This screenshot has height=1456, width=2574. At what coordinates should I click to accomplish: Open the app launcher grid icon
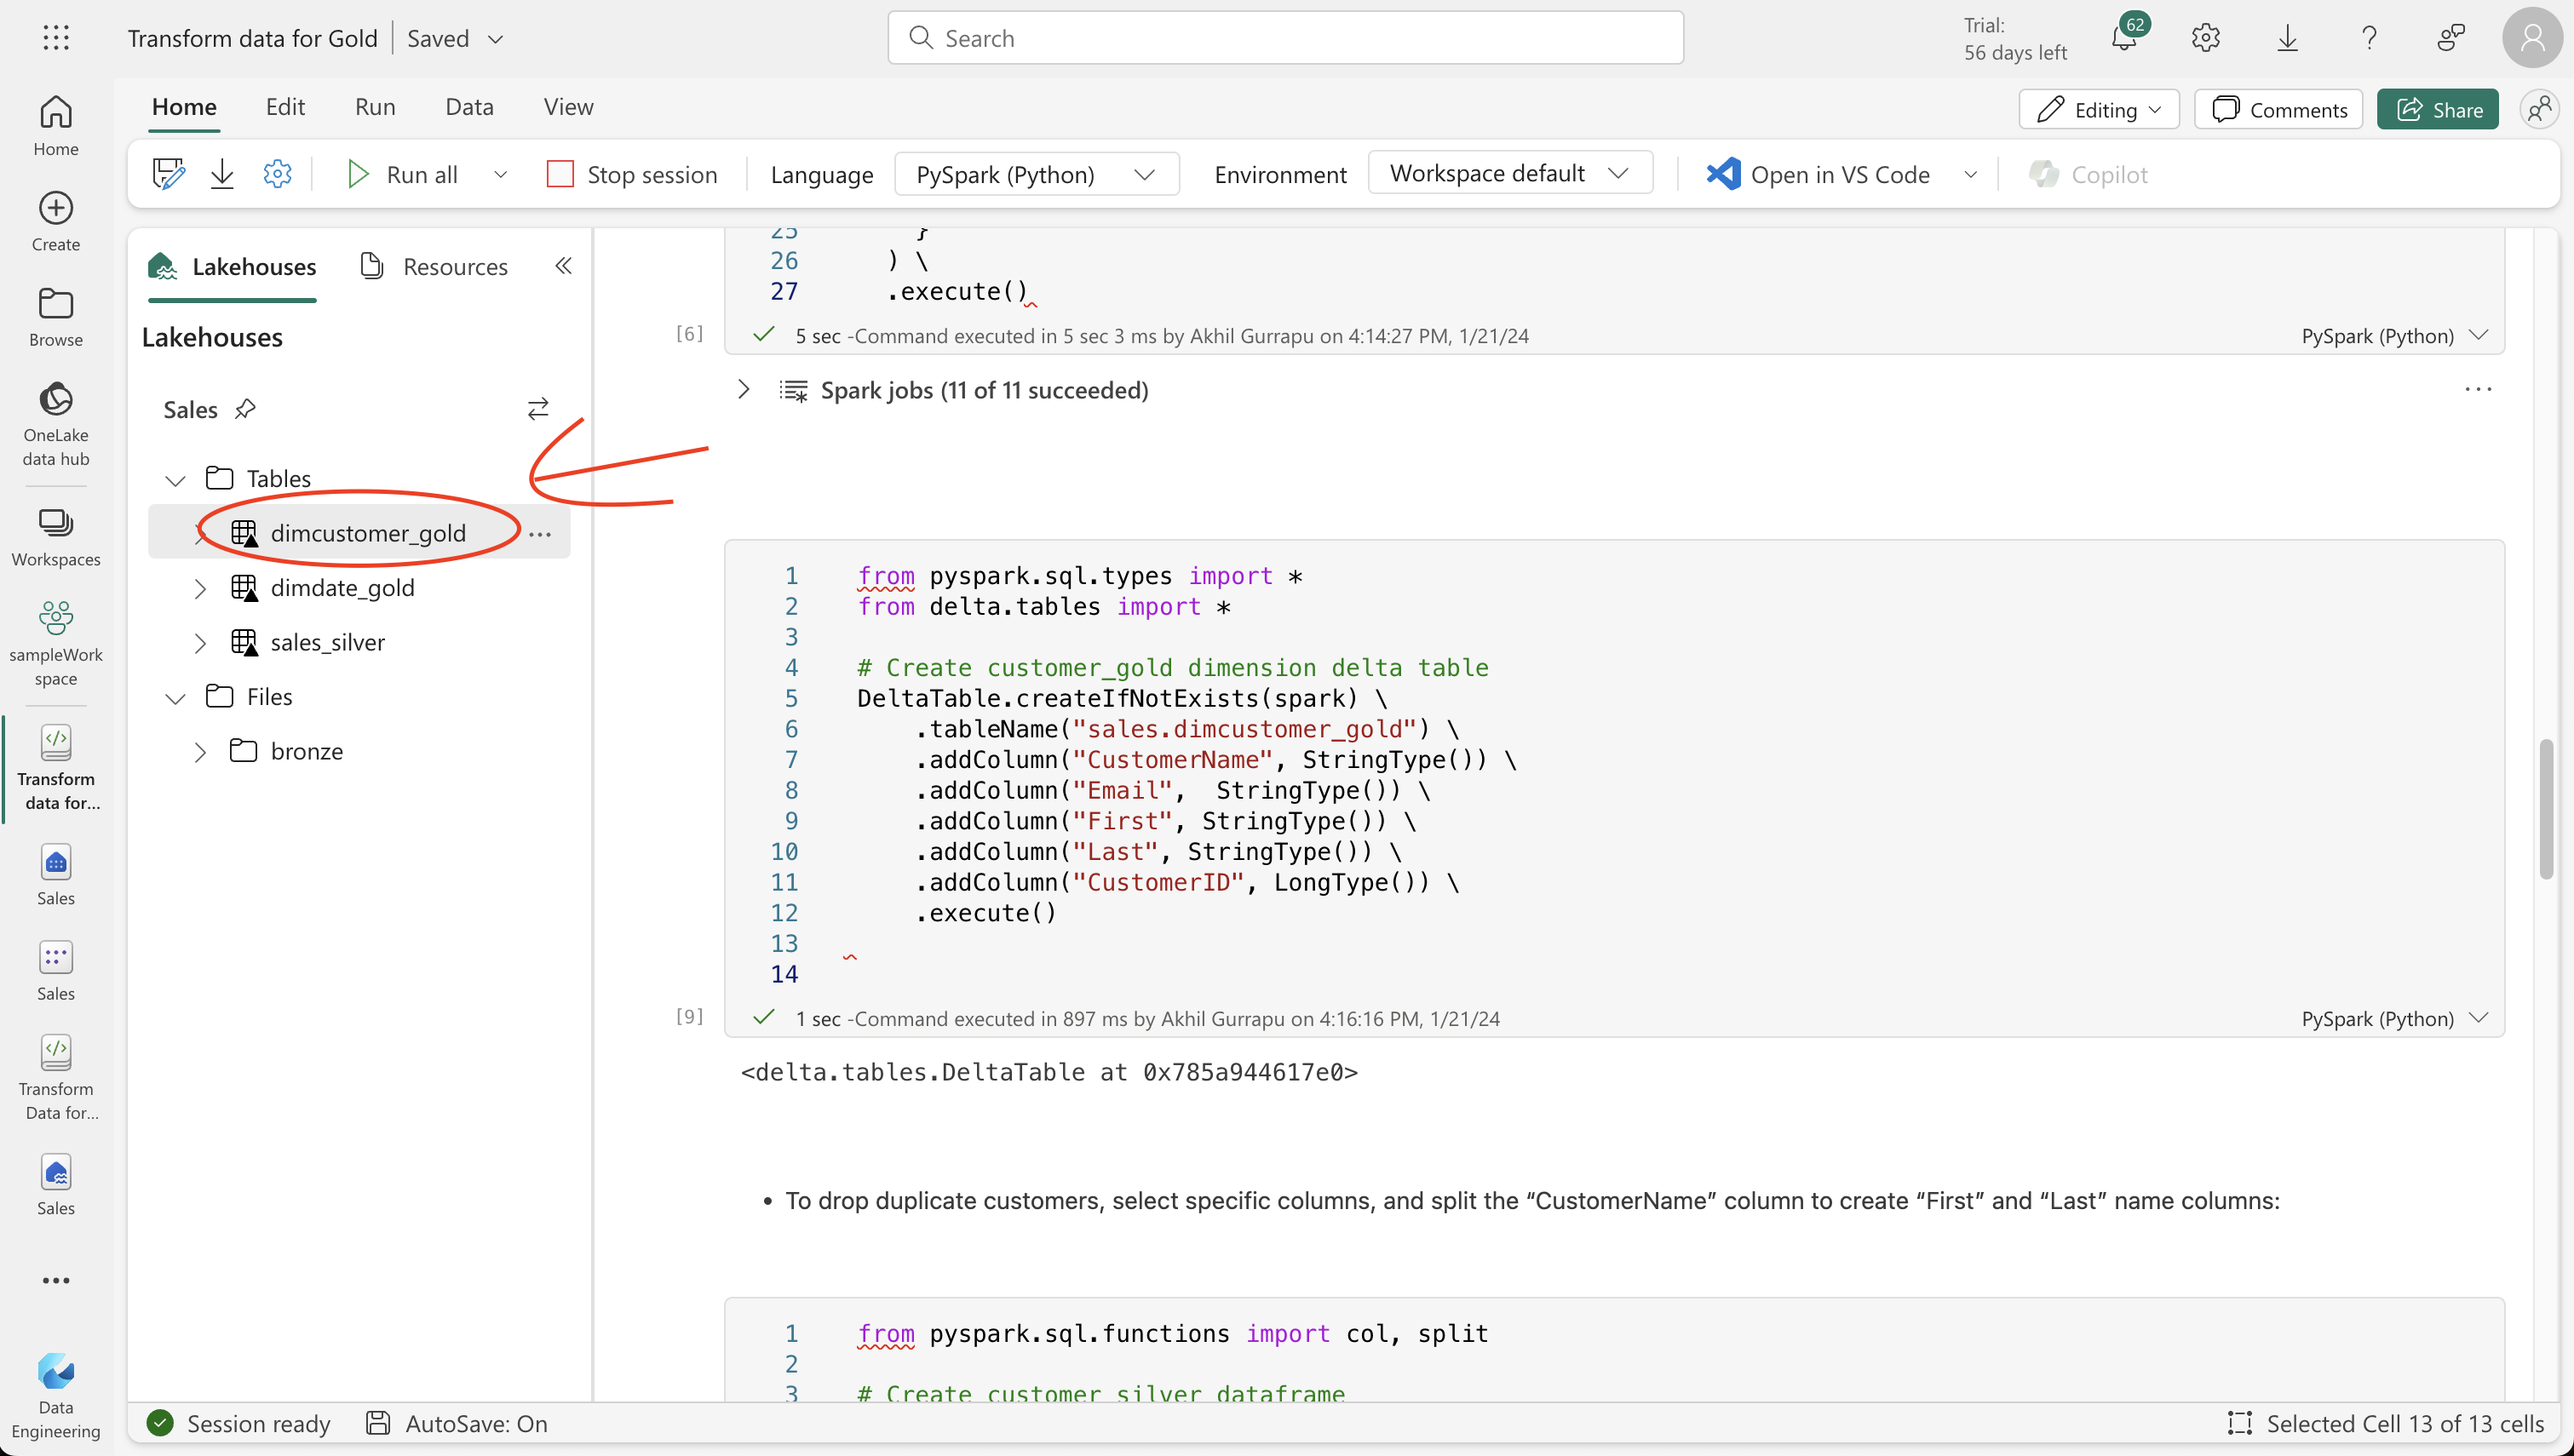[x=56, y=38]
